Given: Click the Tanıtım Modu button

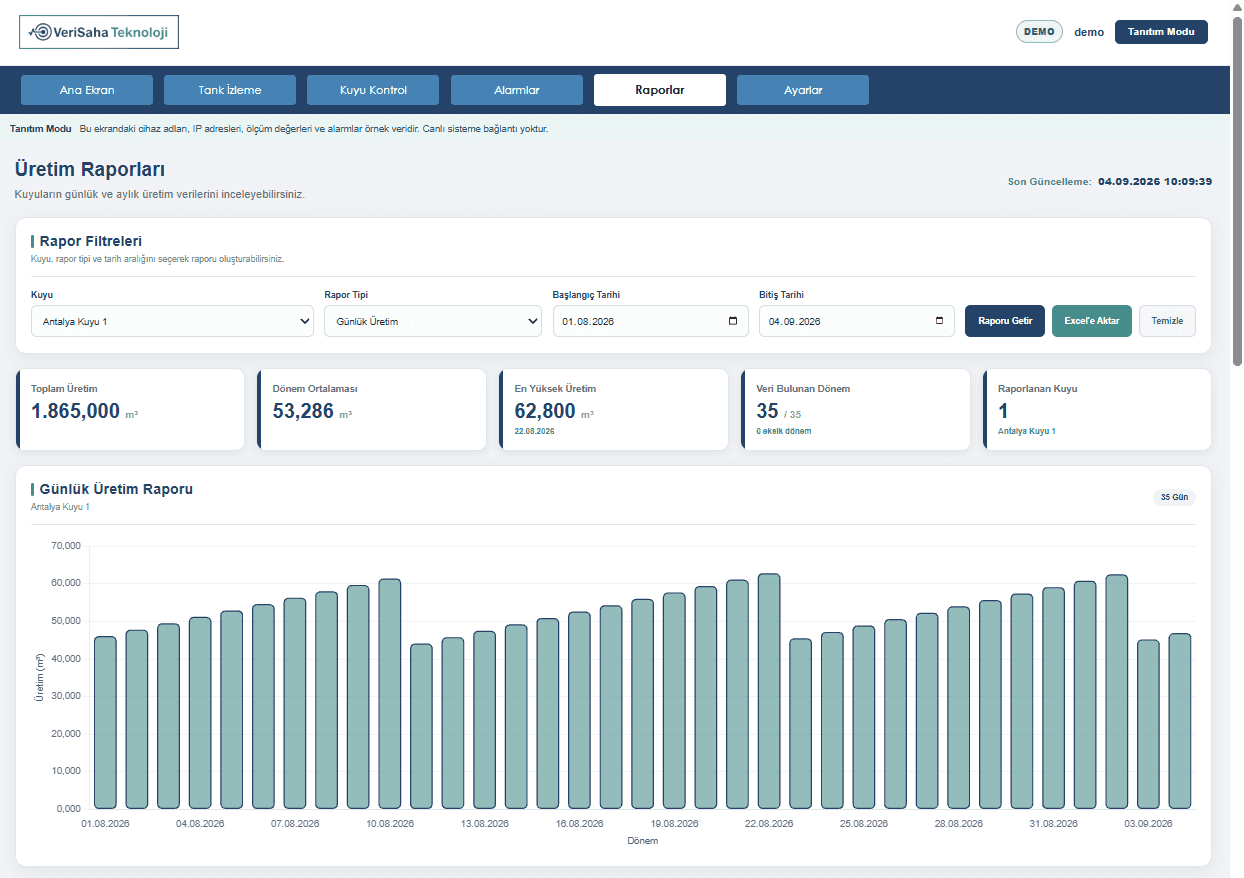Looking at the screenshot, I should 1161,32.
